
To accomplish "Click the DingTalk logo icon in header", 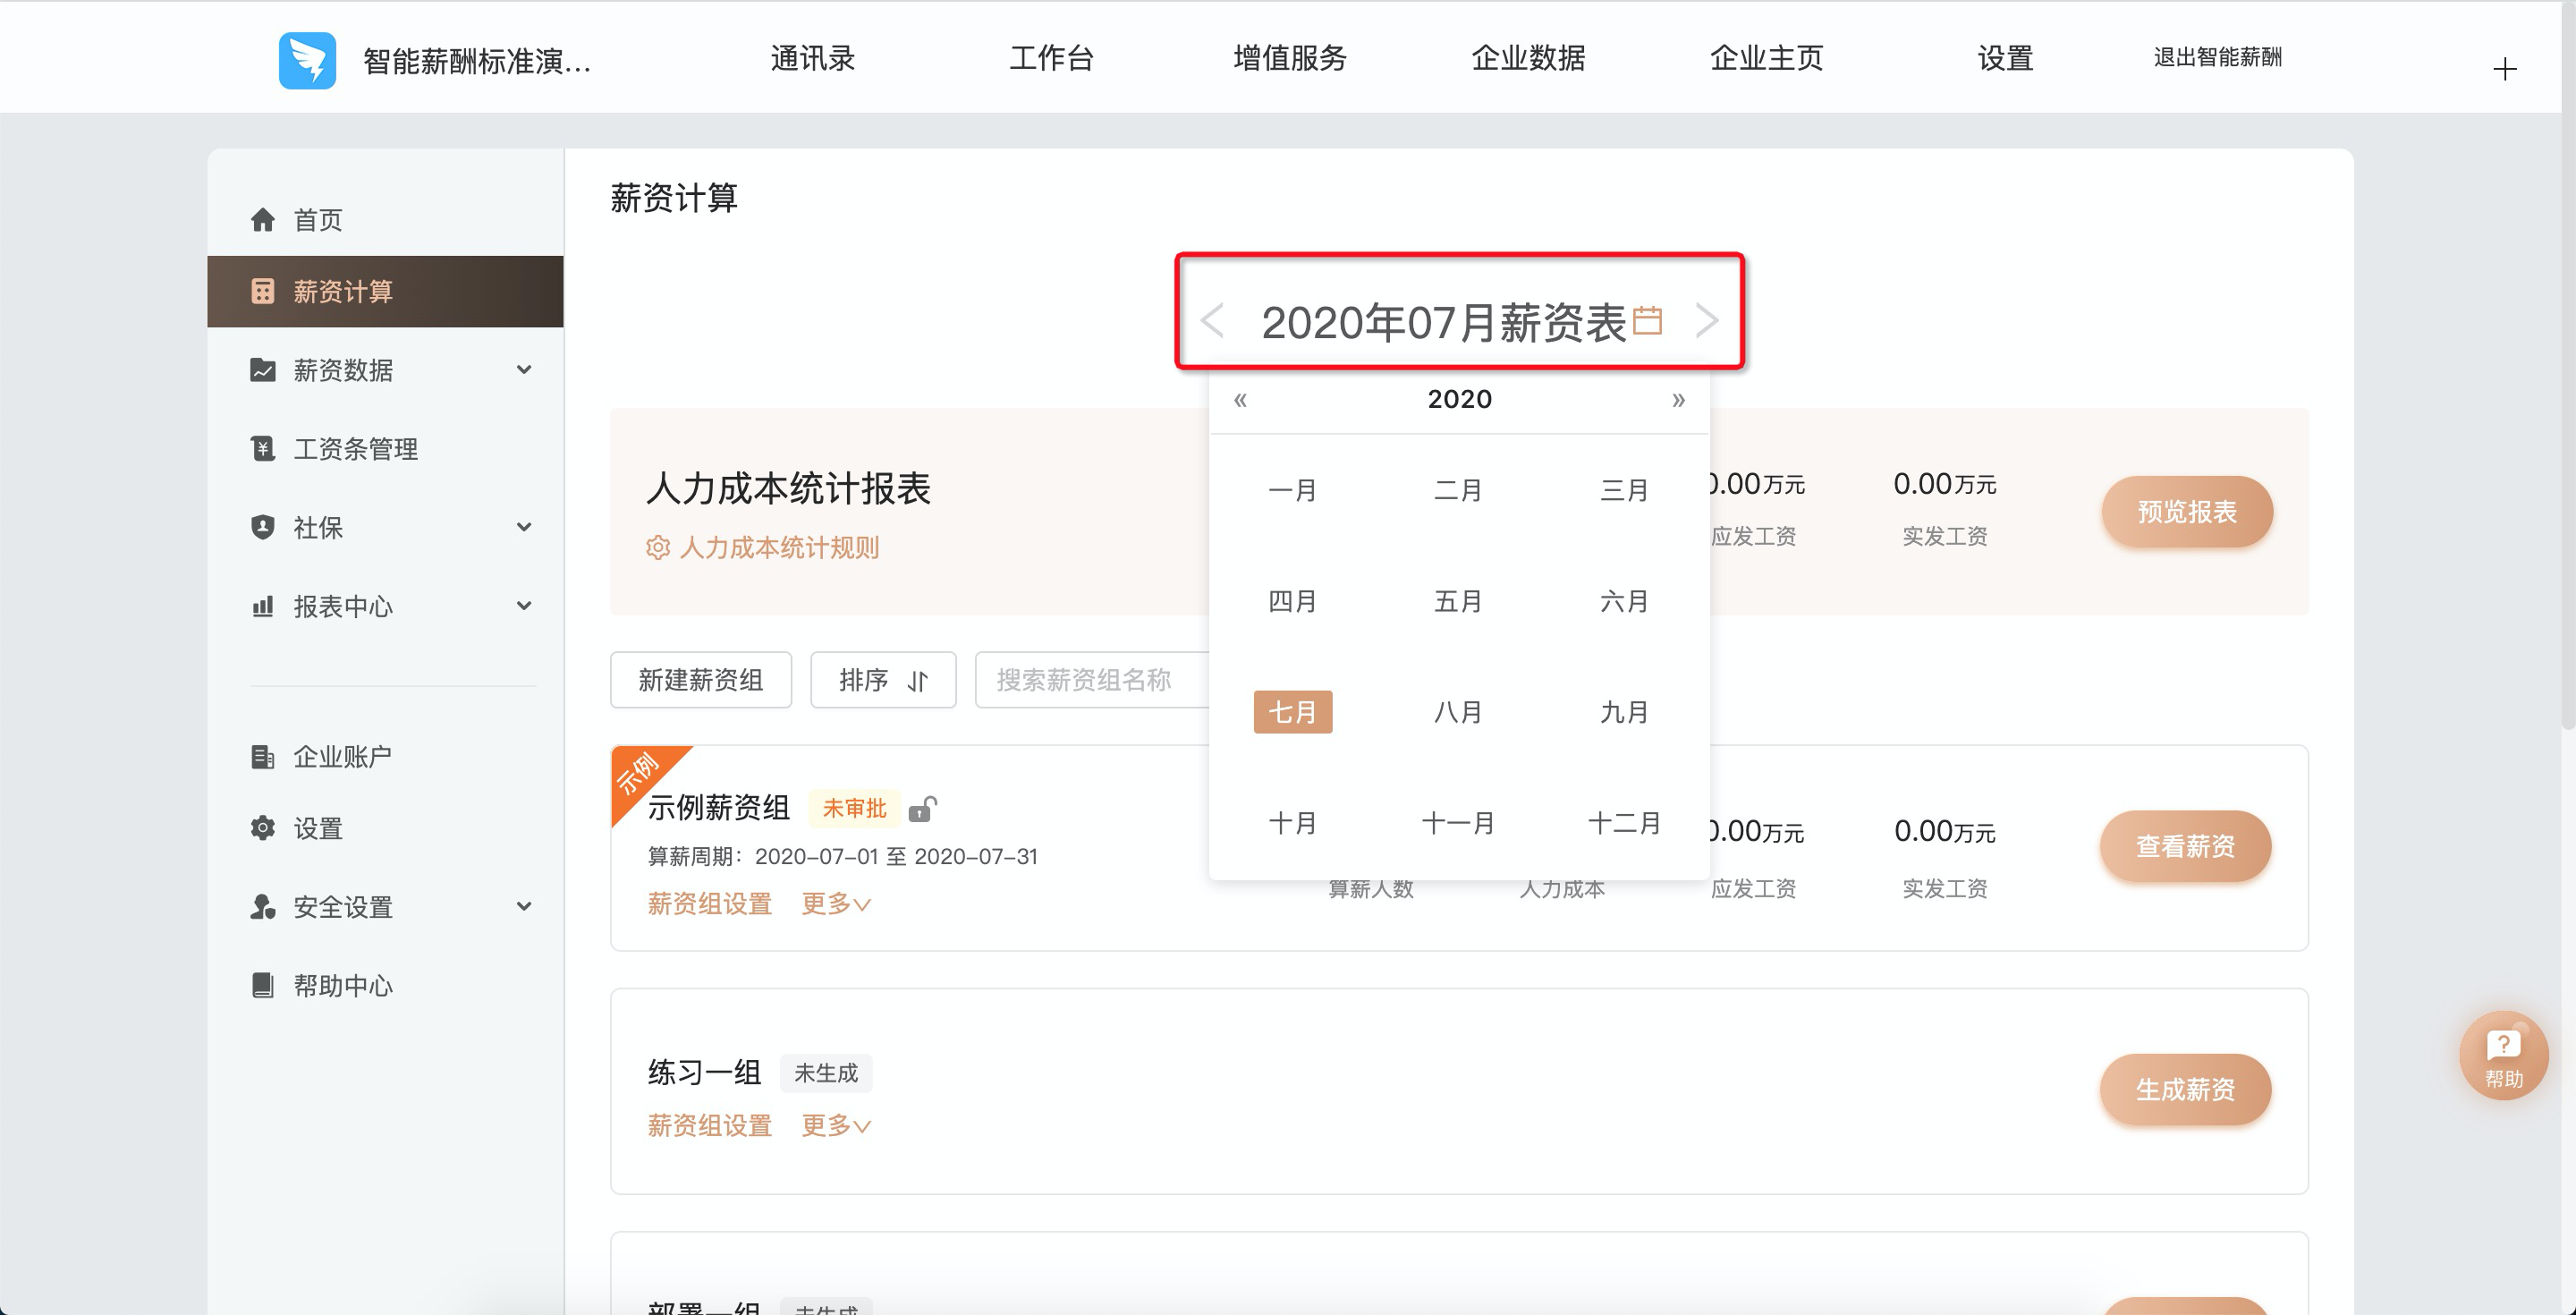I will [307, 60].
